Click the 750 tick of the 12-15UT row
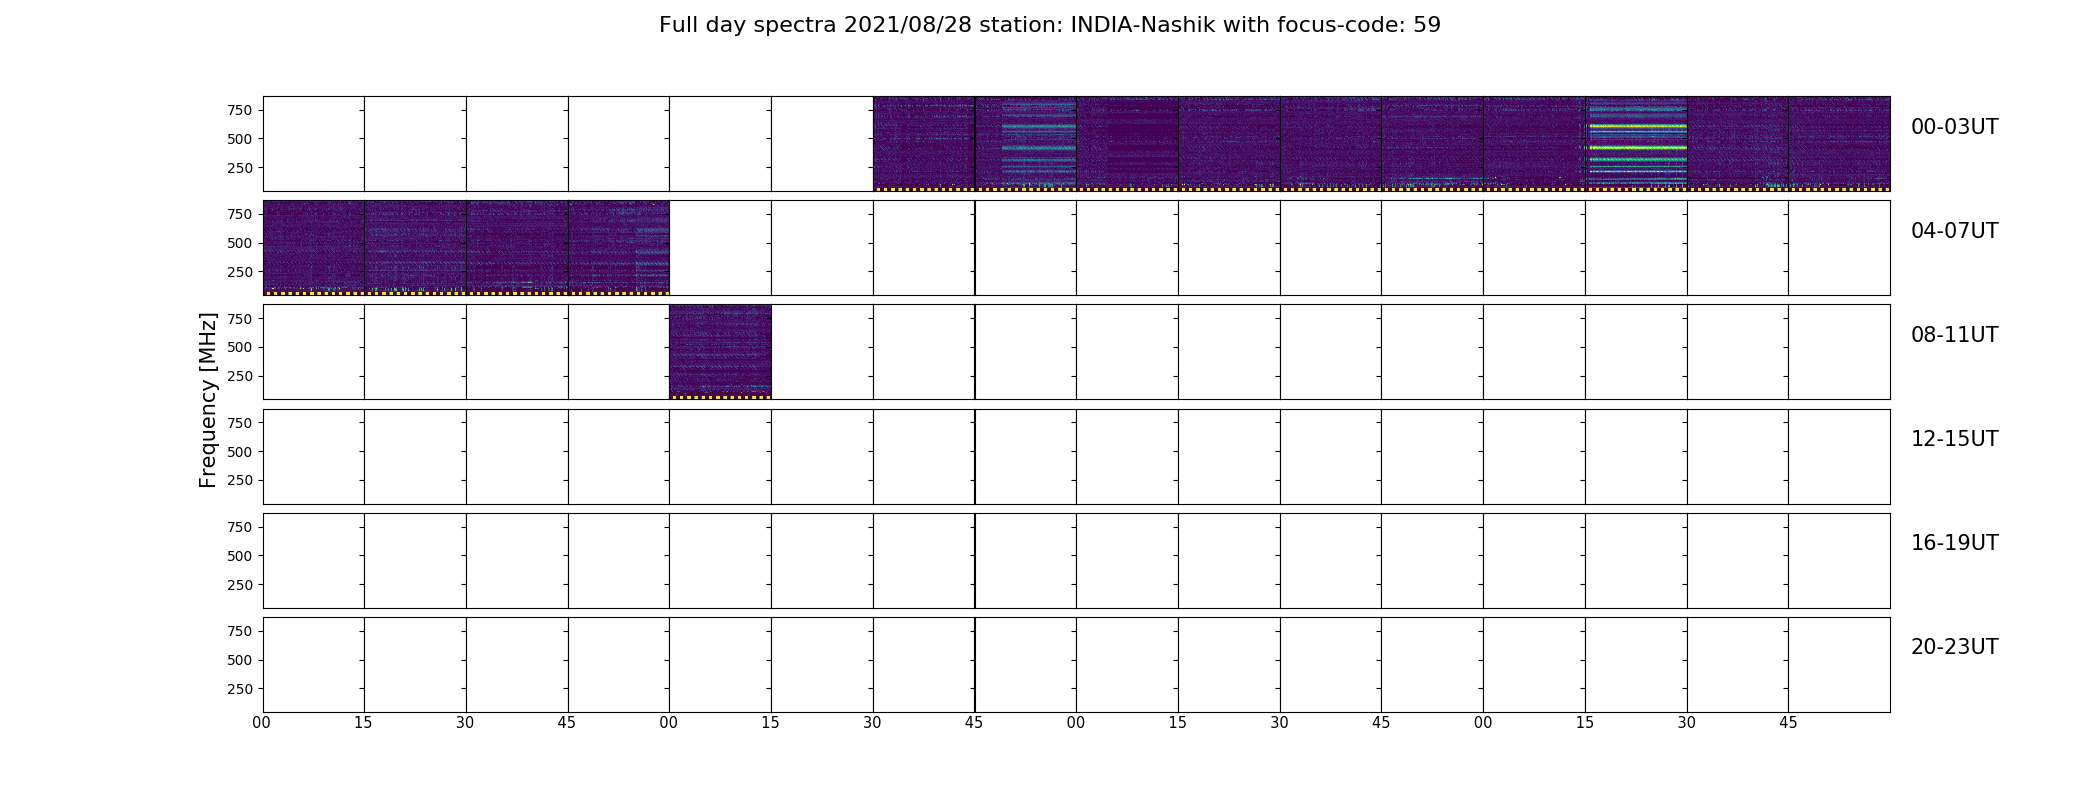 click(240, 423)
